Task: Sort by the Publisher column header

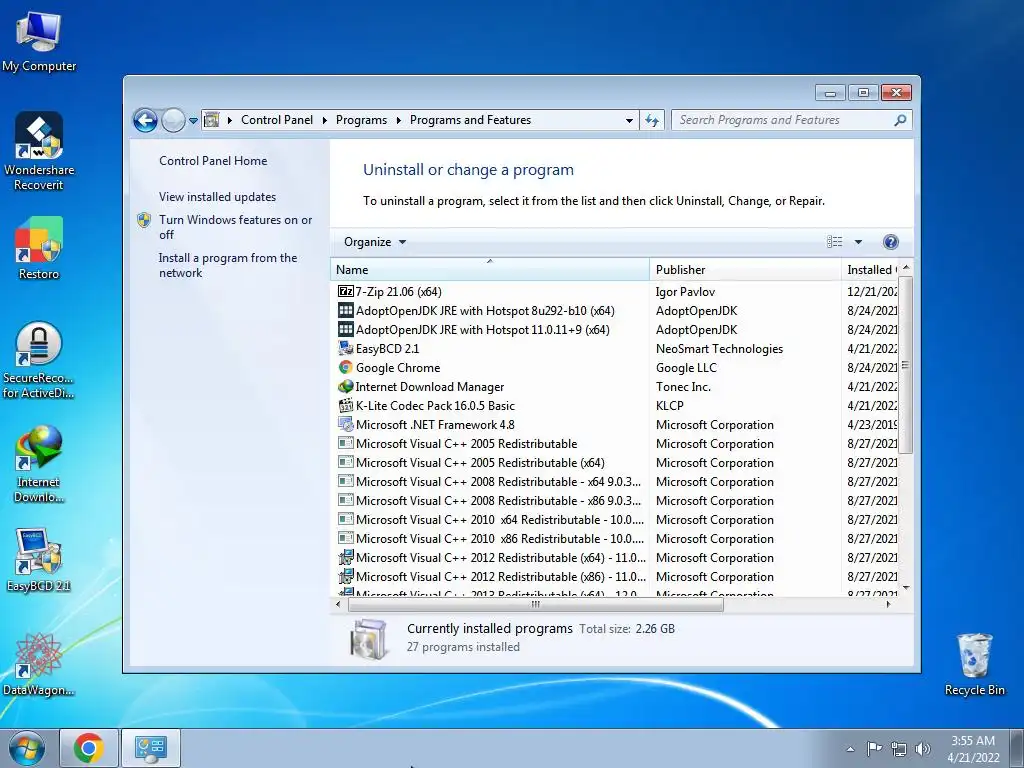Action: pos(745,269)
